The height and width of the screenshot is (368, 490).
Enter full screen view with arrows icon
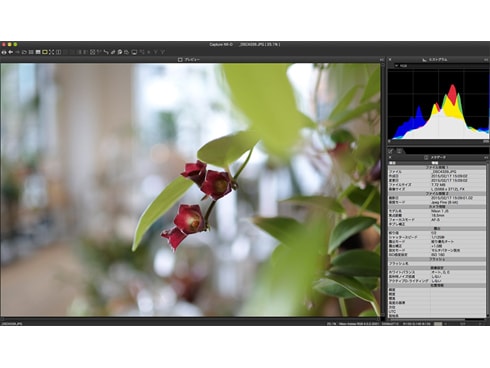point(51,52)
